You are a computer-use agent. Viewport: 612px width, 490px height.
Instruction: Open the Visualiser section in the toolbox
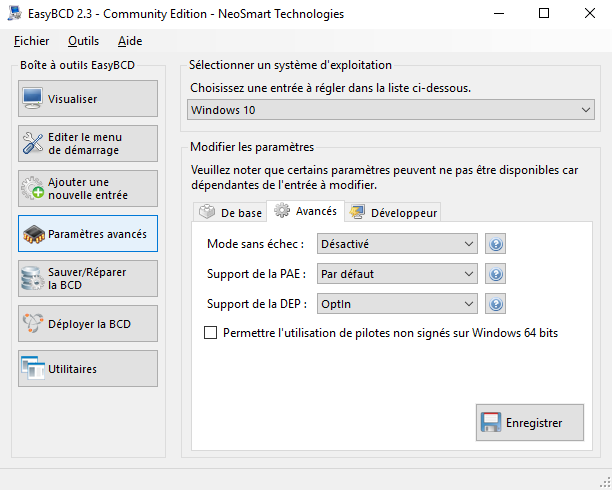88,98
